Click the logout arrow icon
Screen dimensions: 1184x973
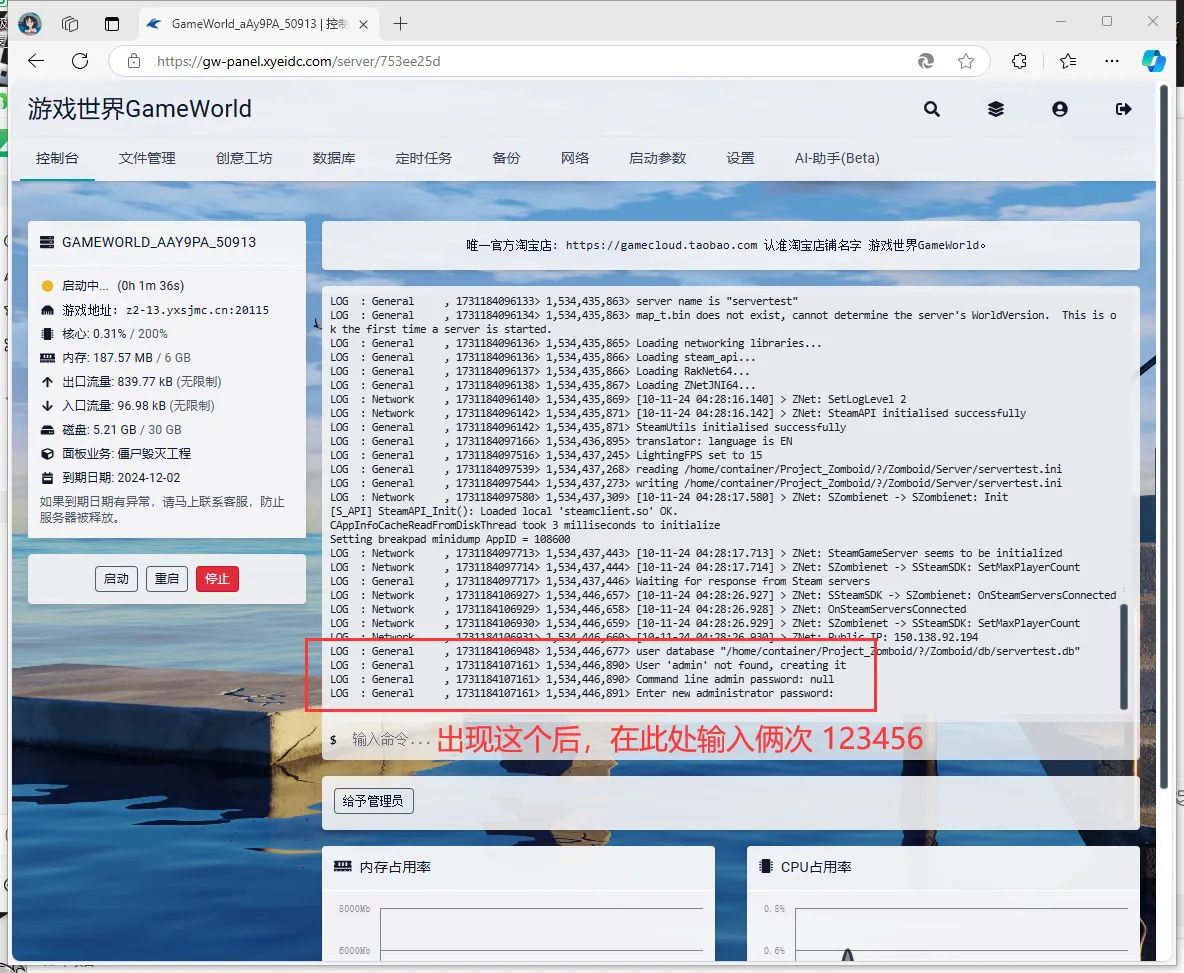pyautogui.click(x=1124, y=109)
